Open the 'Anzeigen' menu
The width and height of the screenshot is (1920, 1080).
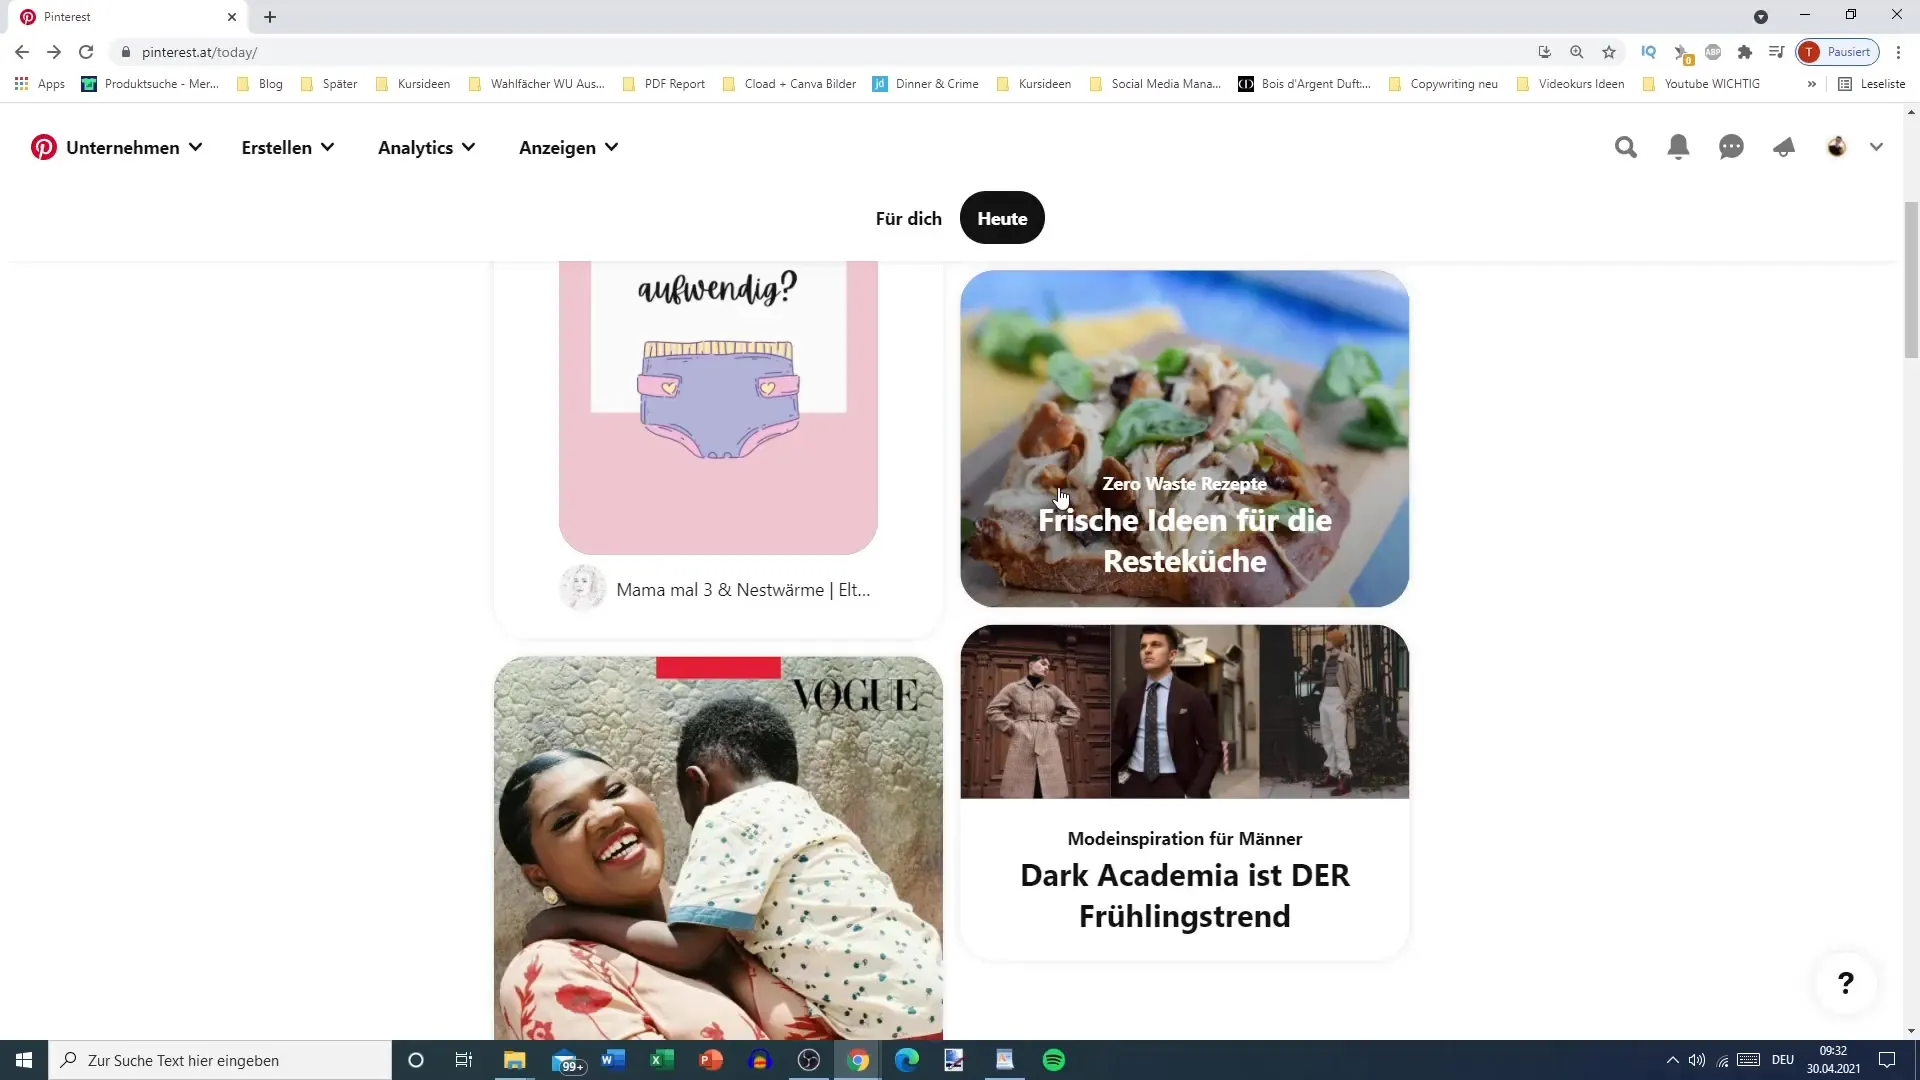570,146
